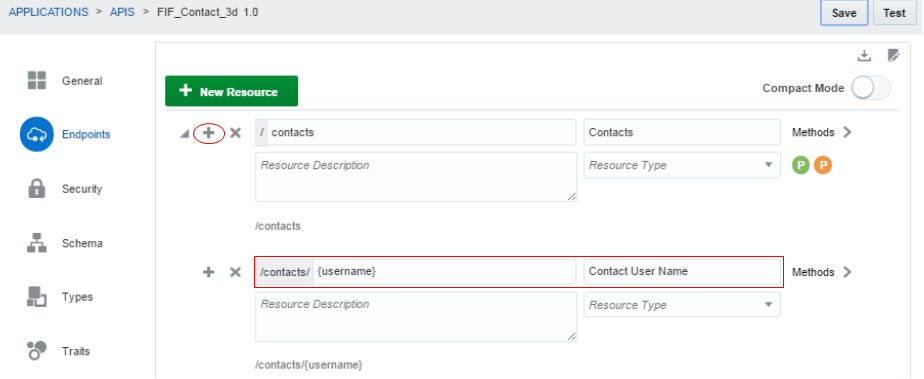Click the edit source icon at top right

click(x=894, y=55)
